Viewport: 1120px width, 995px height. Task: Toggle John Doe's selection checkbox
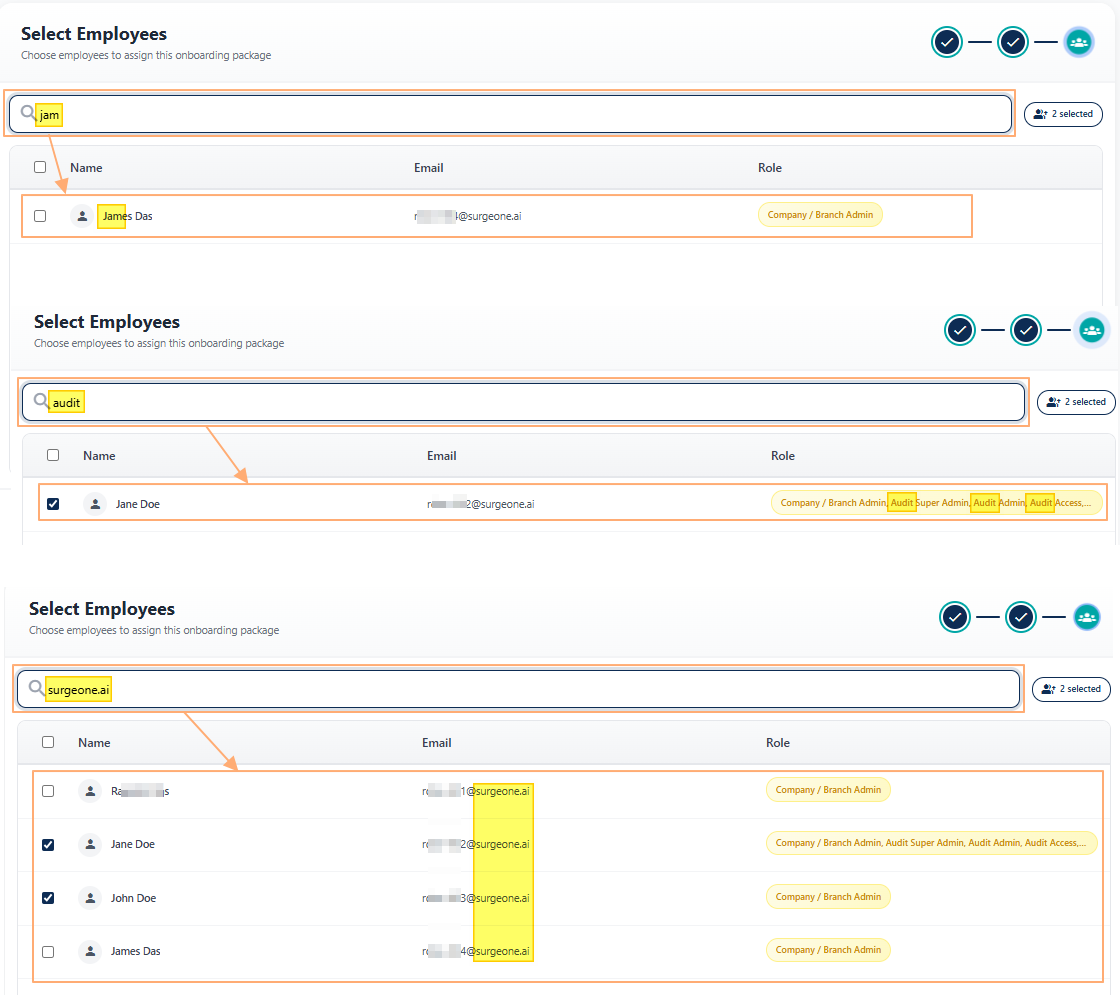[48, 898]
